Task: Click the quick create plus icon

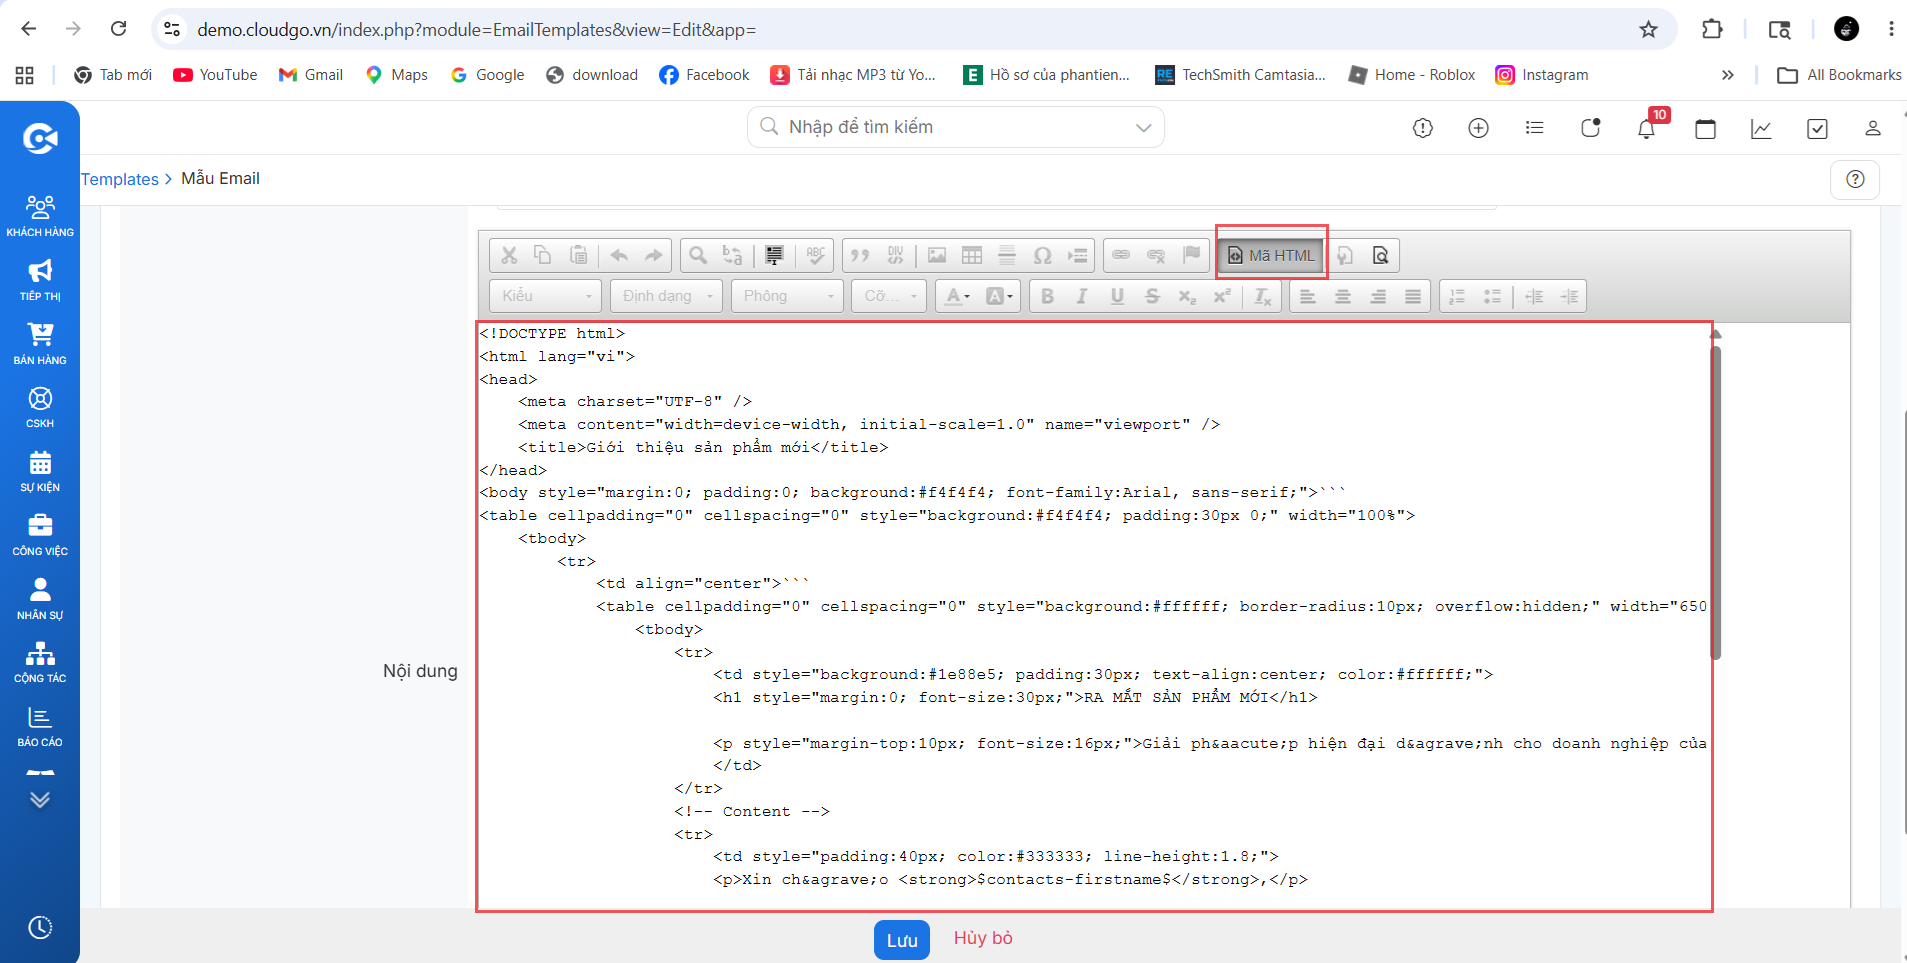Action: click(x=1478, y=128)
